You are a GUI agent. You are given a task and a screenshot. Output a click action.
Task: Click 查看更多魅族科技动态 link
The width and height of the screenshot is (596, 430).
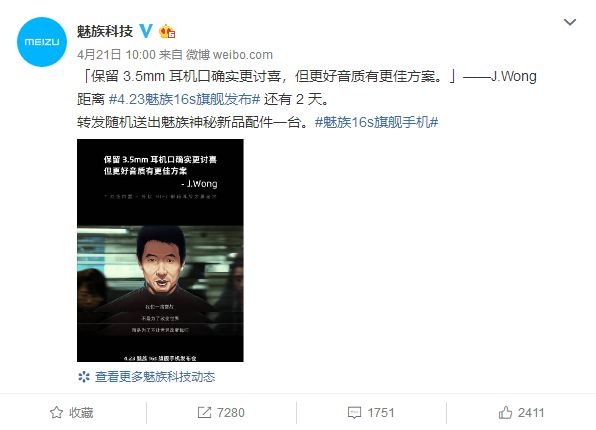pyautogui.click(x=155, y=377)
